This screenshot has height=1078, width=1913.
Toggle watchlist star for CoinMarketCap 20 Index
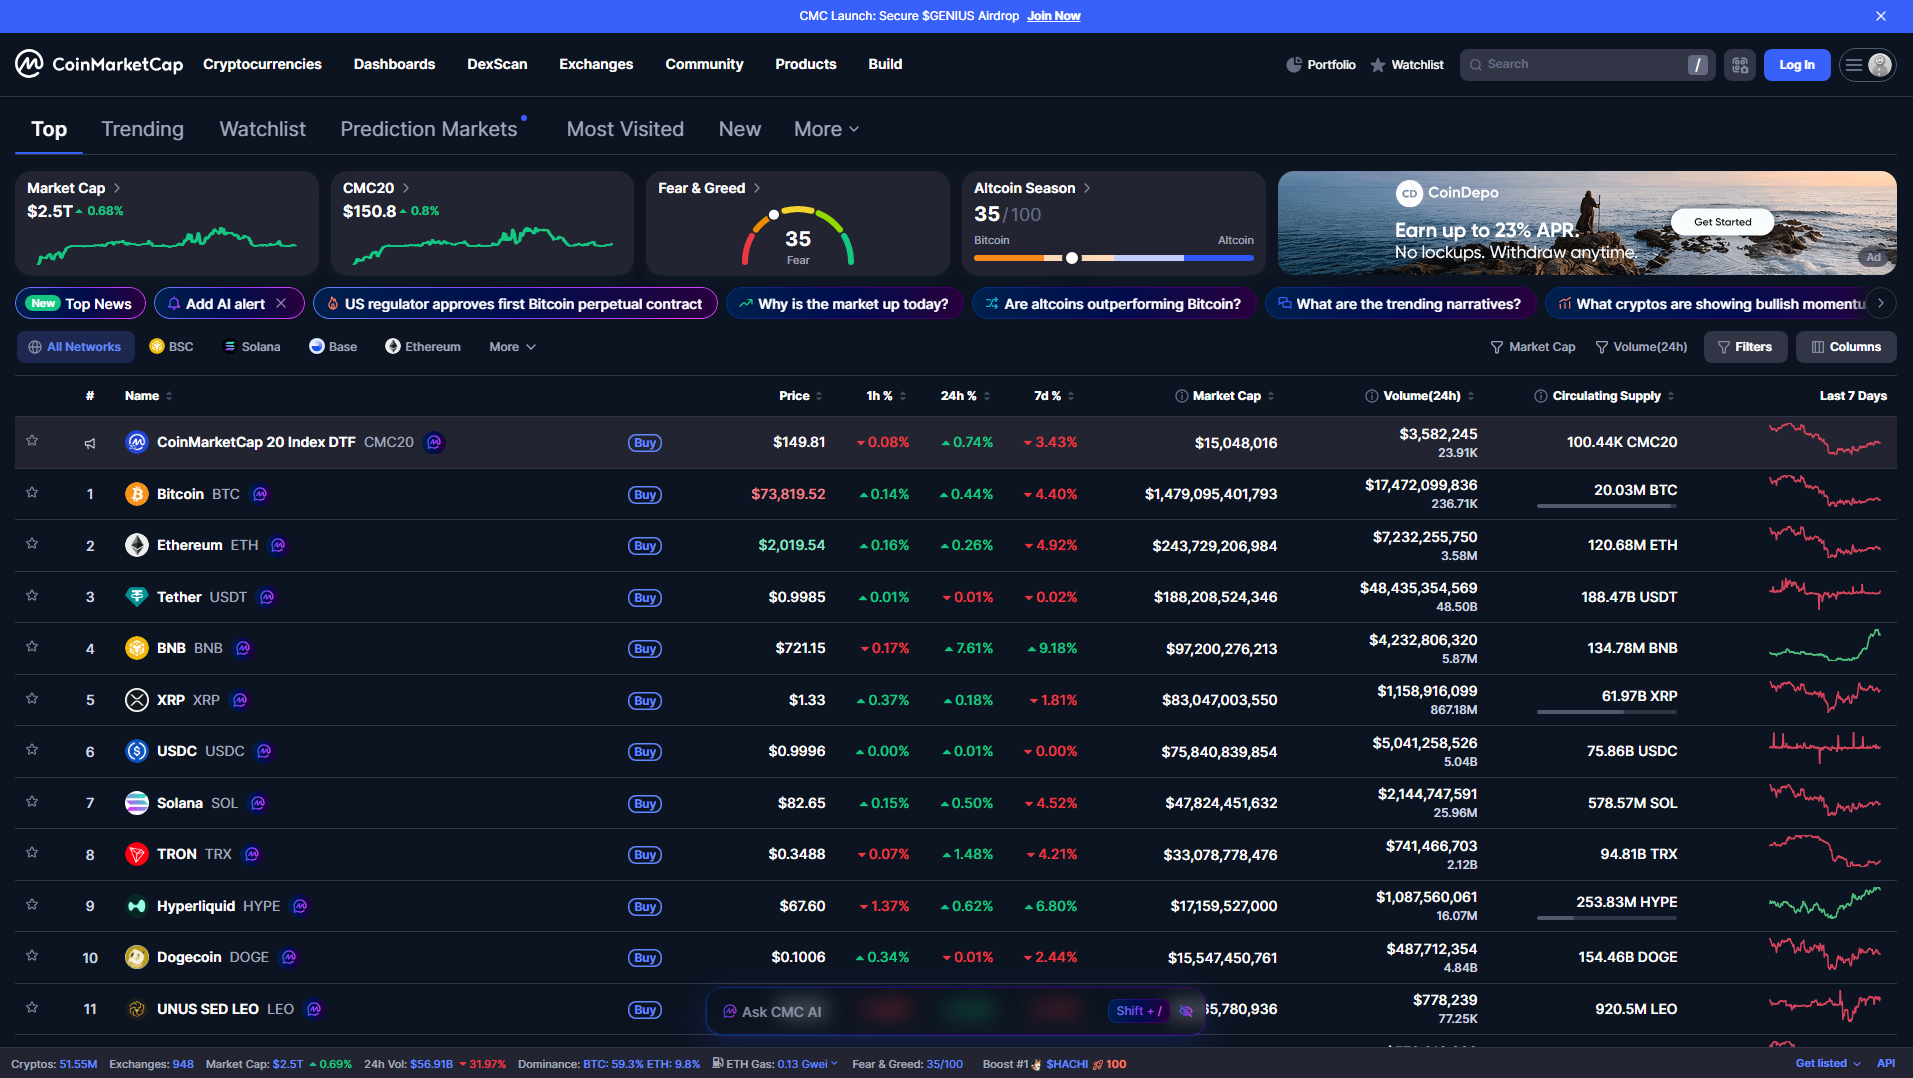point(32,440)
